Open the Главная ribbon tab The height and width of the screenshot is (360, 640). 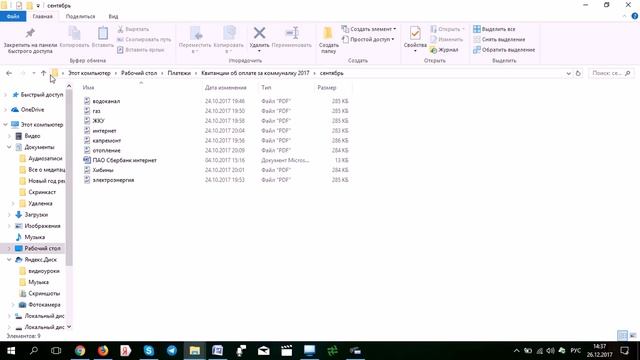coord(42,16)
